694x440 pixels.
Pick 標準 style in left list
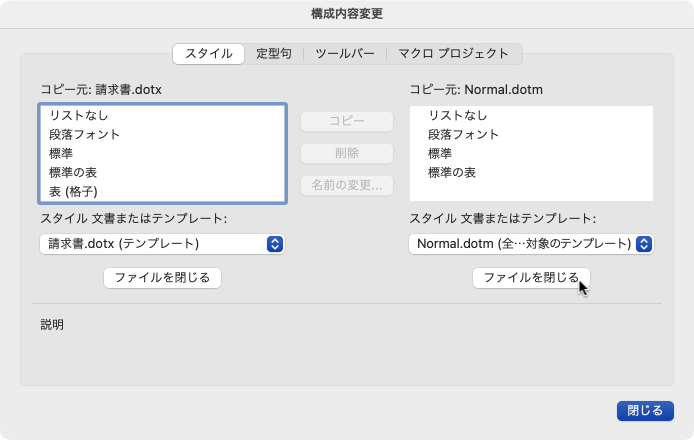tap(60, 154)
